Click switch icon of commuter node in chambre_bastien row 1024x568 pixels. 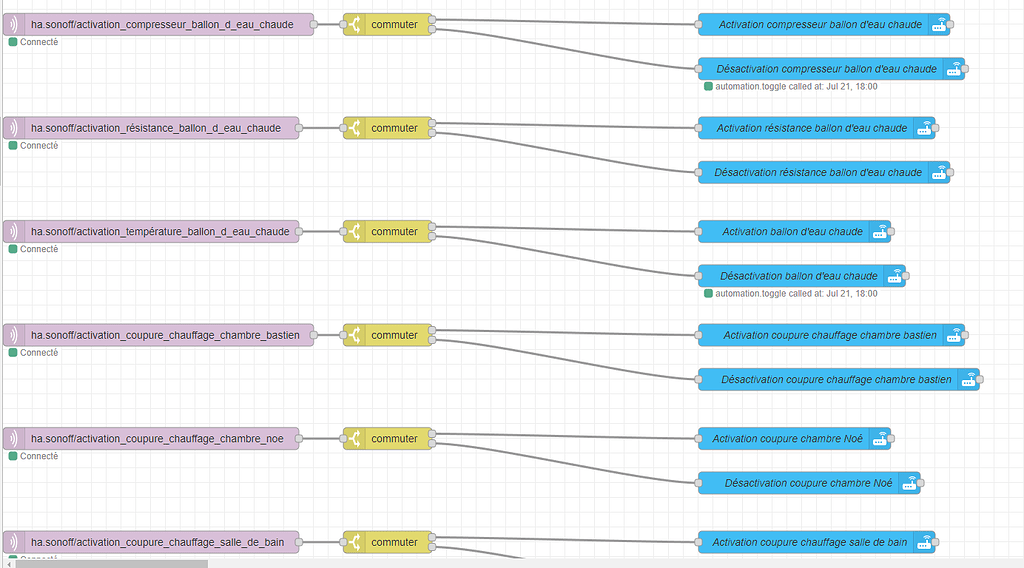(355, 335)
